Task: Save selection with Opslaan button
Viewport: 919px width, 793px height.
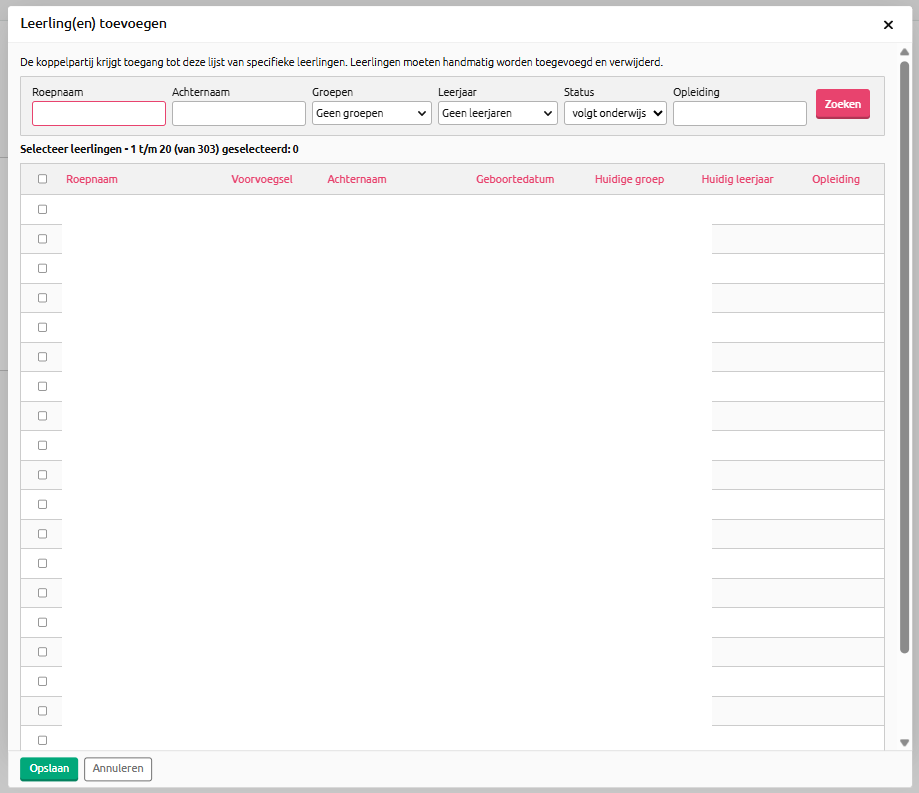Action: coord(49,769)
